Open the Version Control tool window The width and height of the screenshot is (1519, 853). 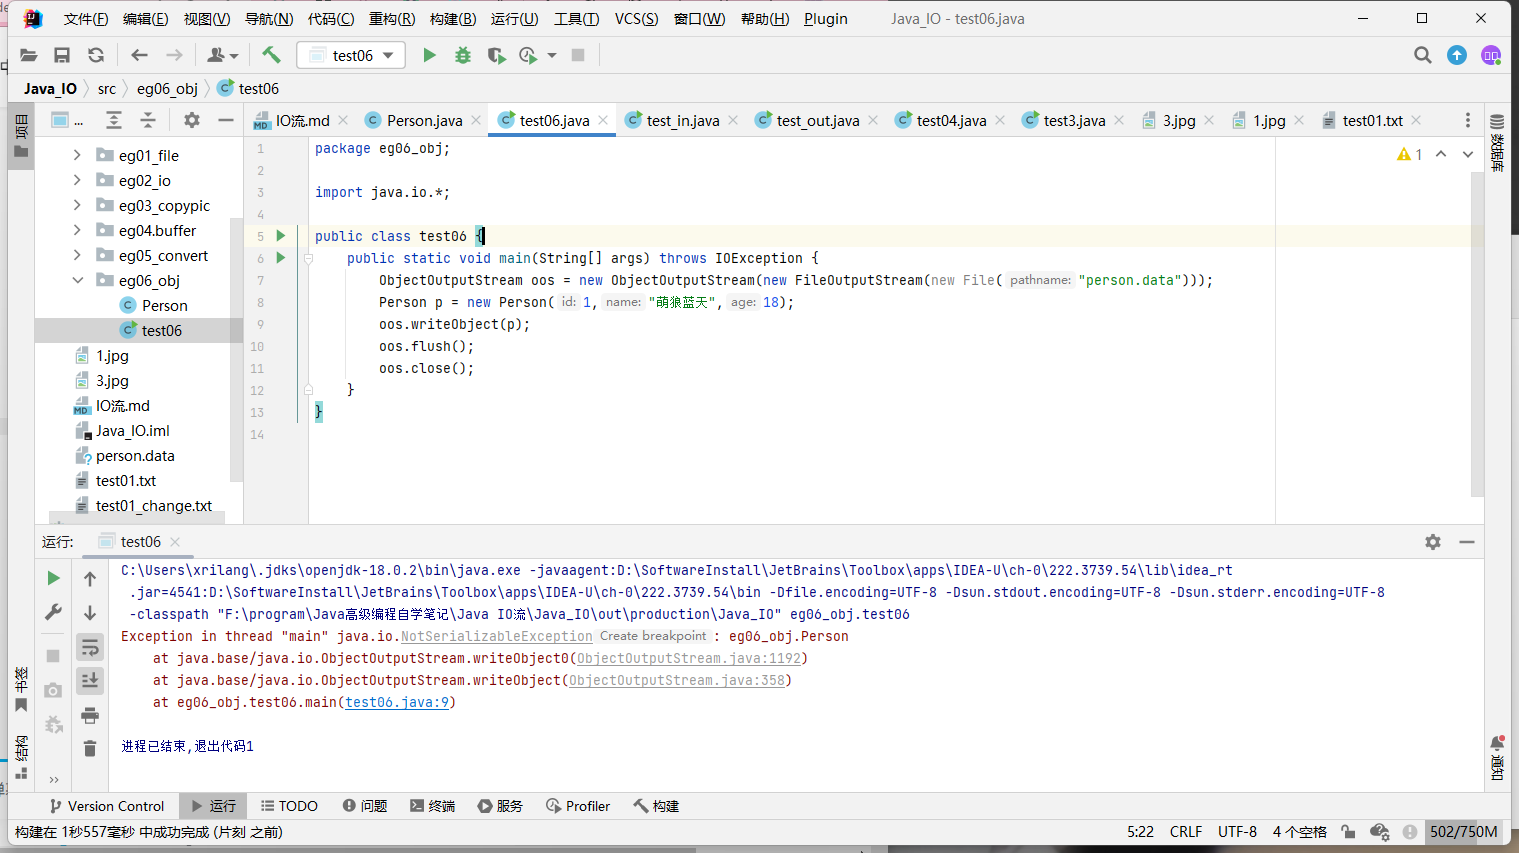click(106, 806)
